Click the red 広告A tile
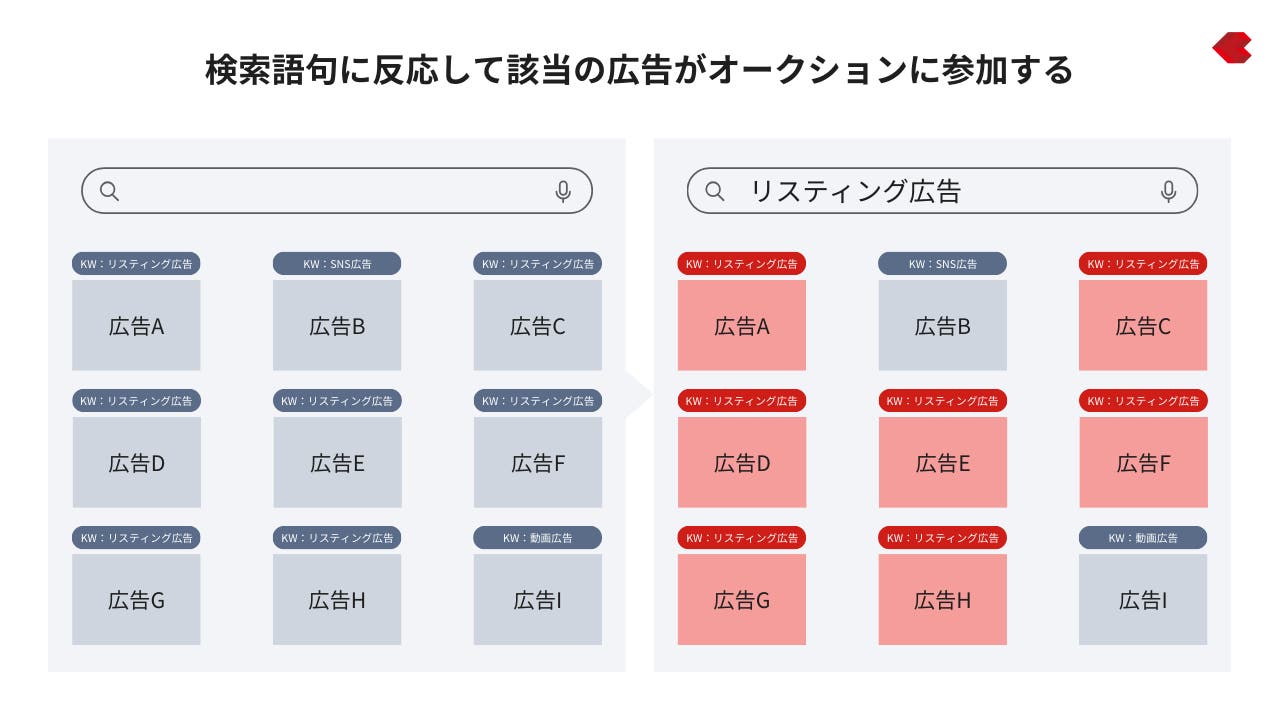Viewport: 1280px width, 720px height. (x=742, y=325)
